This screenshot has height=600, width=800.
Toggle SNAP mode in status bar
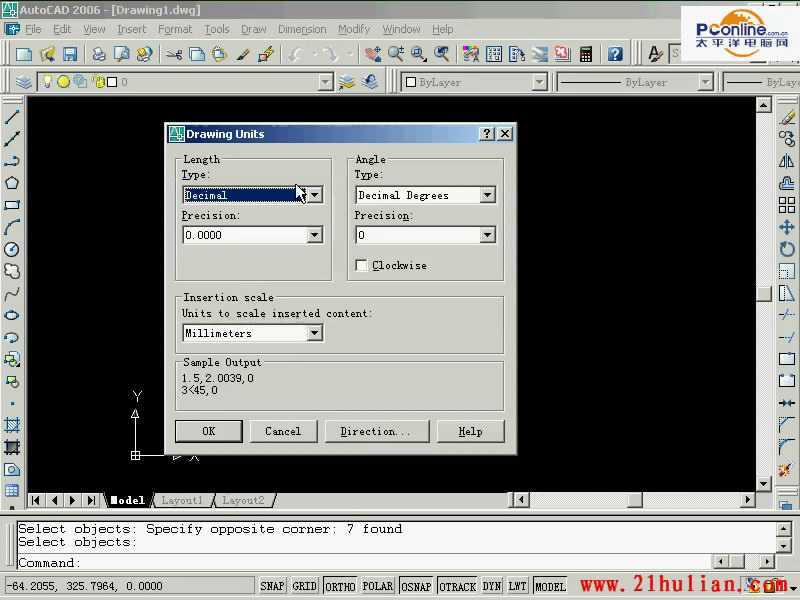[272, 586]
